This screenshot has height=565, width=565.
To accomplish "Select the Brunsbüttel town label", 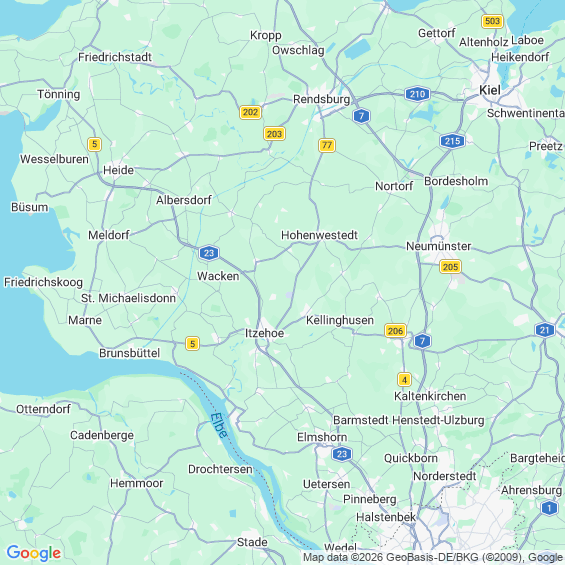I will tap(129, 353).
